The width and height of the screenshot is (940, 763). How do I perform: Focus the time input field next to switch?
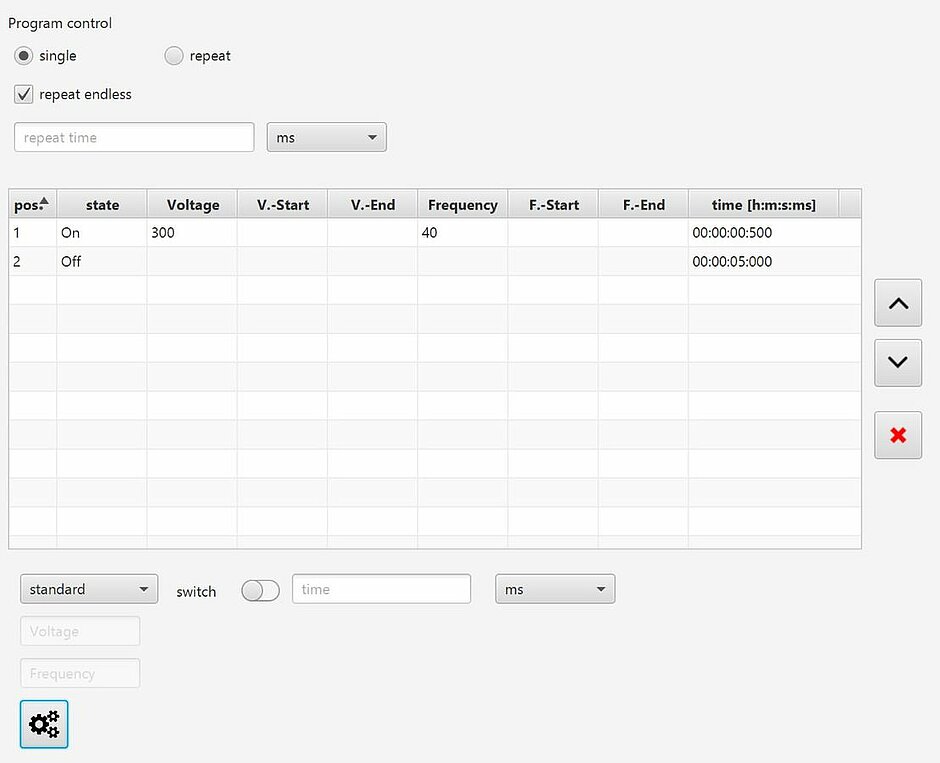381,590
